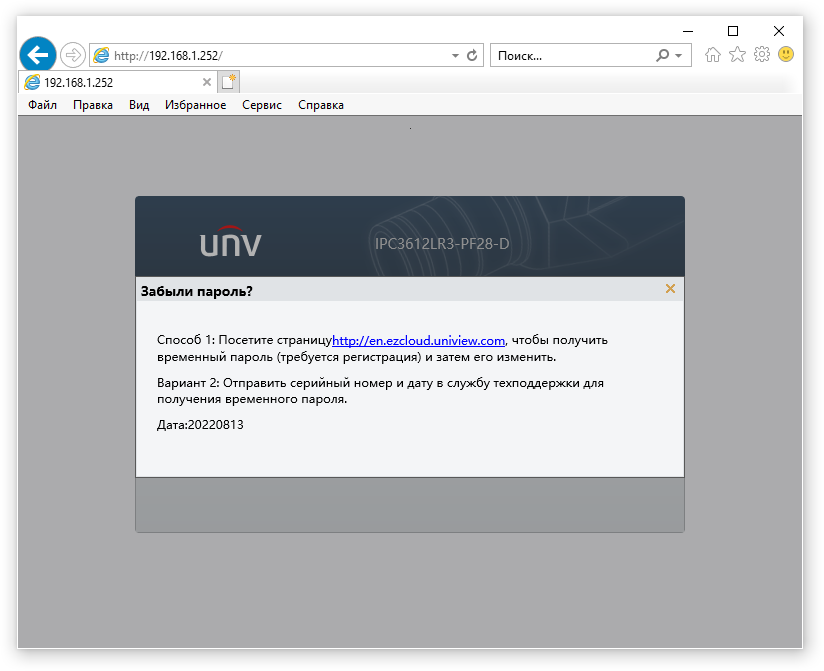Open a new tab button
The height and width of the screenshot is (671, 824).
pyautogui.click(x=229, y=82)
